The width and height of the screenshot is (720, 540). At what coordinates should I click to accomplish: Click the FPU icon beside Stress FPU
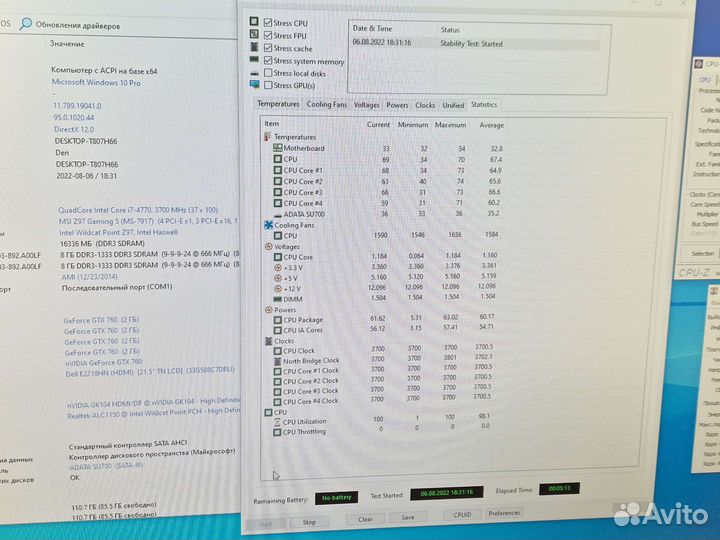click(x=254, y=34)
